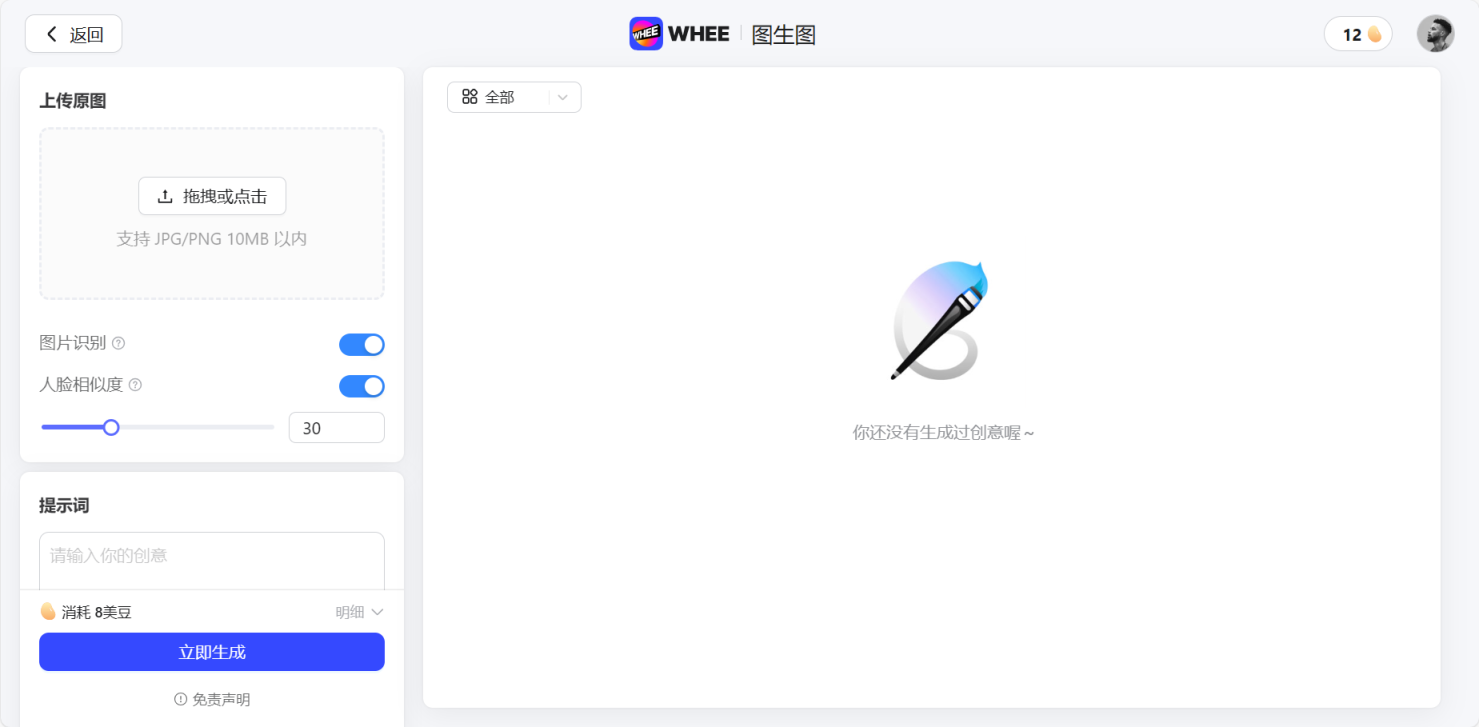The image size is (1479, 727).
Task: Expand the 明细 cost details
Action: click(x=359, y=612)
